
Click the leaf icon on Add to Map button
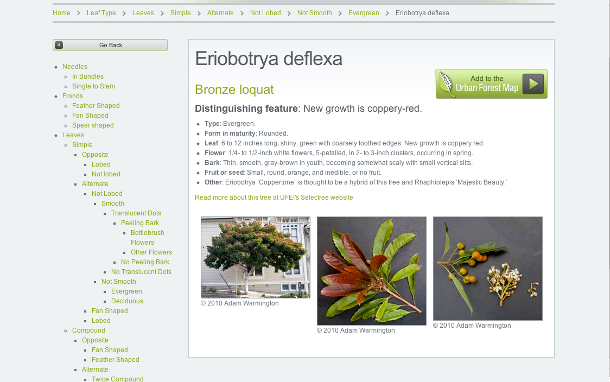(x=445, y=83)
